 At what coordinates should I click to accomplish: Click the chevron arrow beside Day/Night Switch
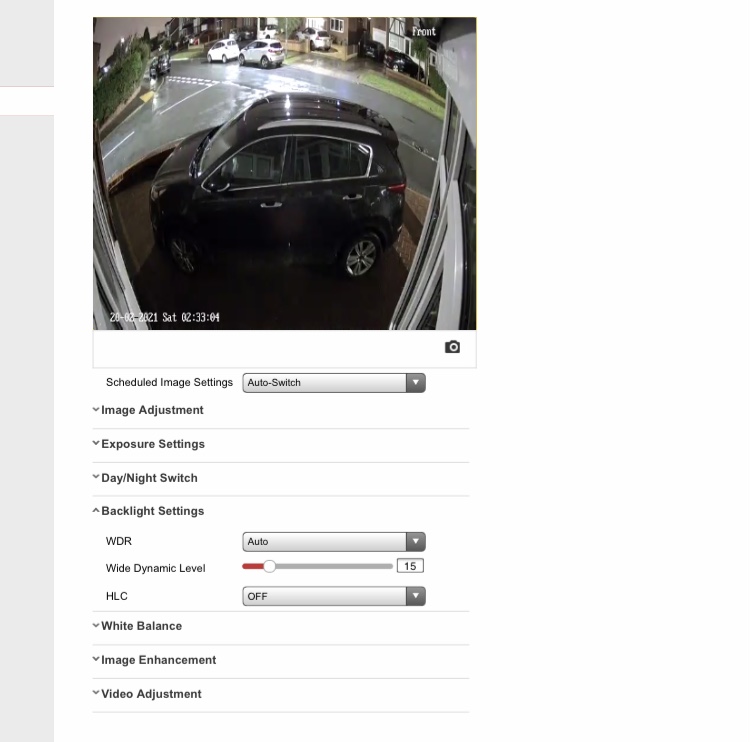[96, 478]
